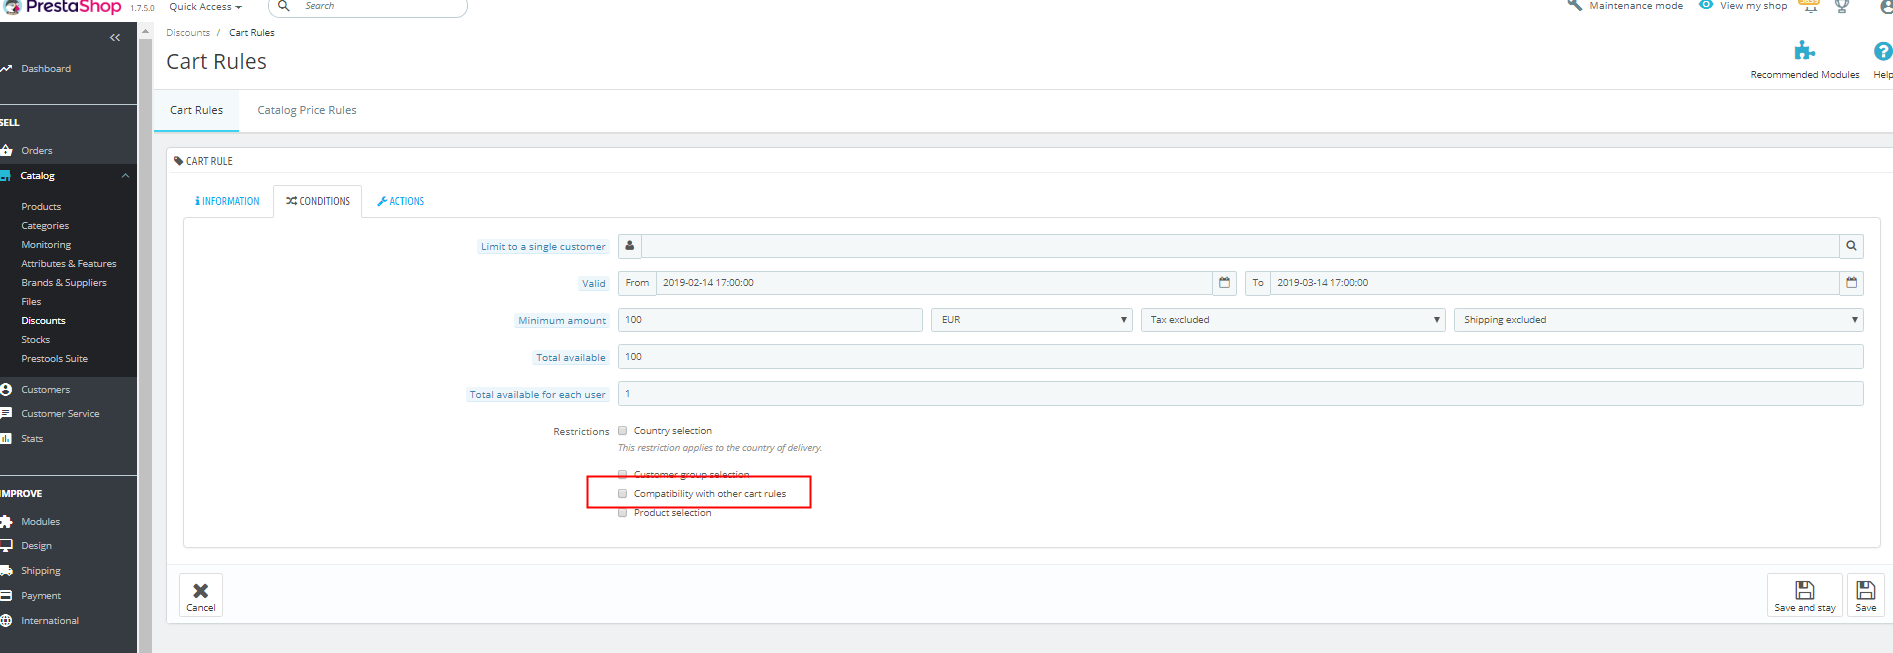Click the Help question mark icon
Image resolution: width=1893 pixels, height=653 pixels.
1883,51
